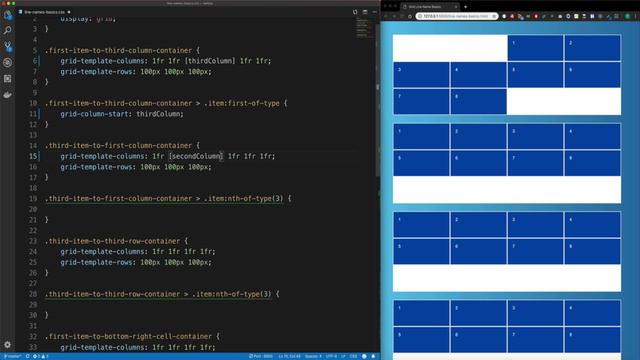Click the [secondColumn] text on line 15
This screenshot has height=360, width=640.
[196, 156]
